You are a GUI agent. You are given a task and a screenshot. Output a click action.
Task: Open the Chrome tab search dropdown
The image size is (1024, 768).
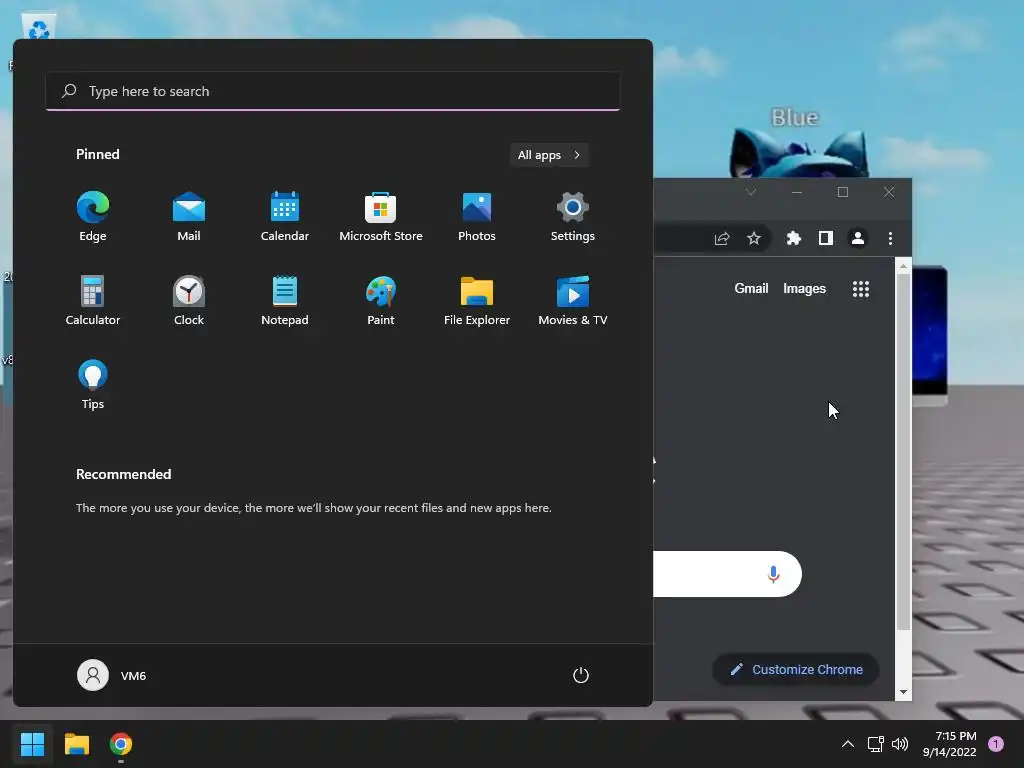751,192
